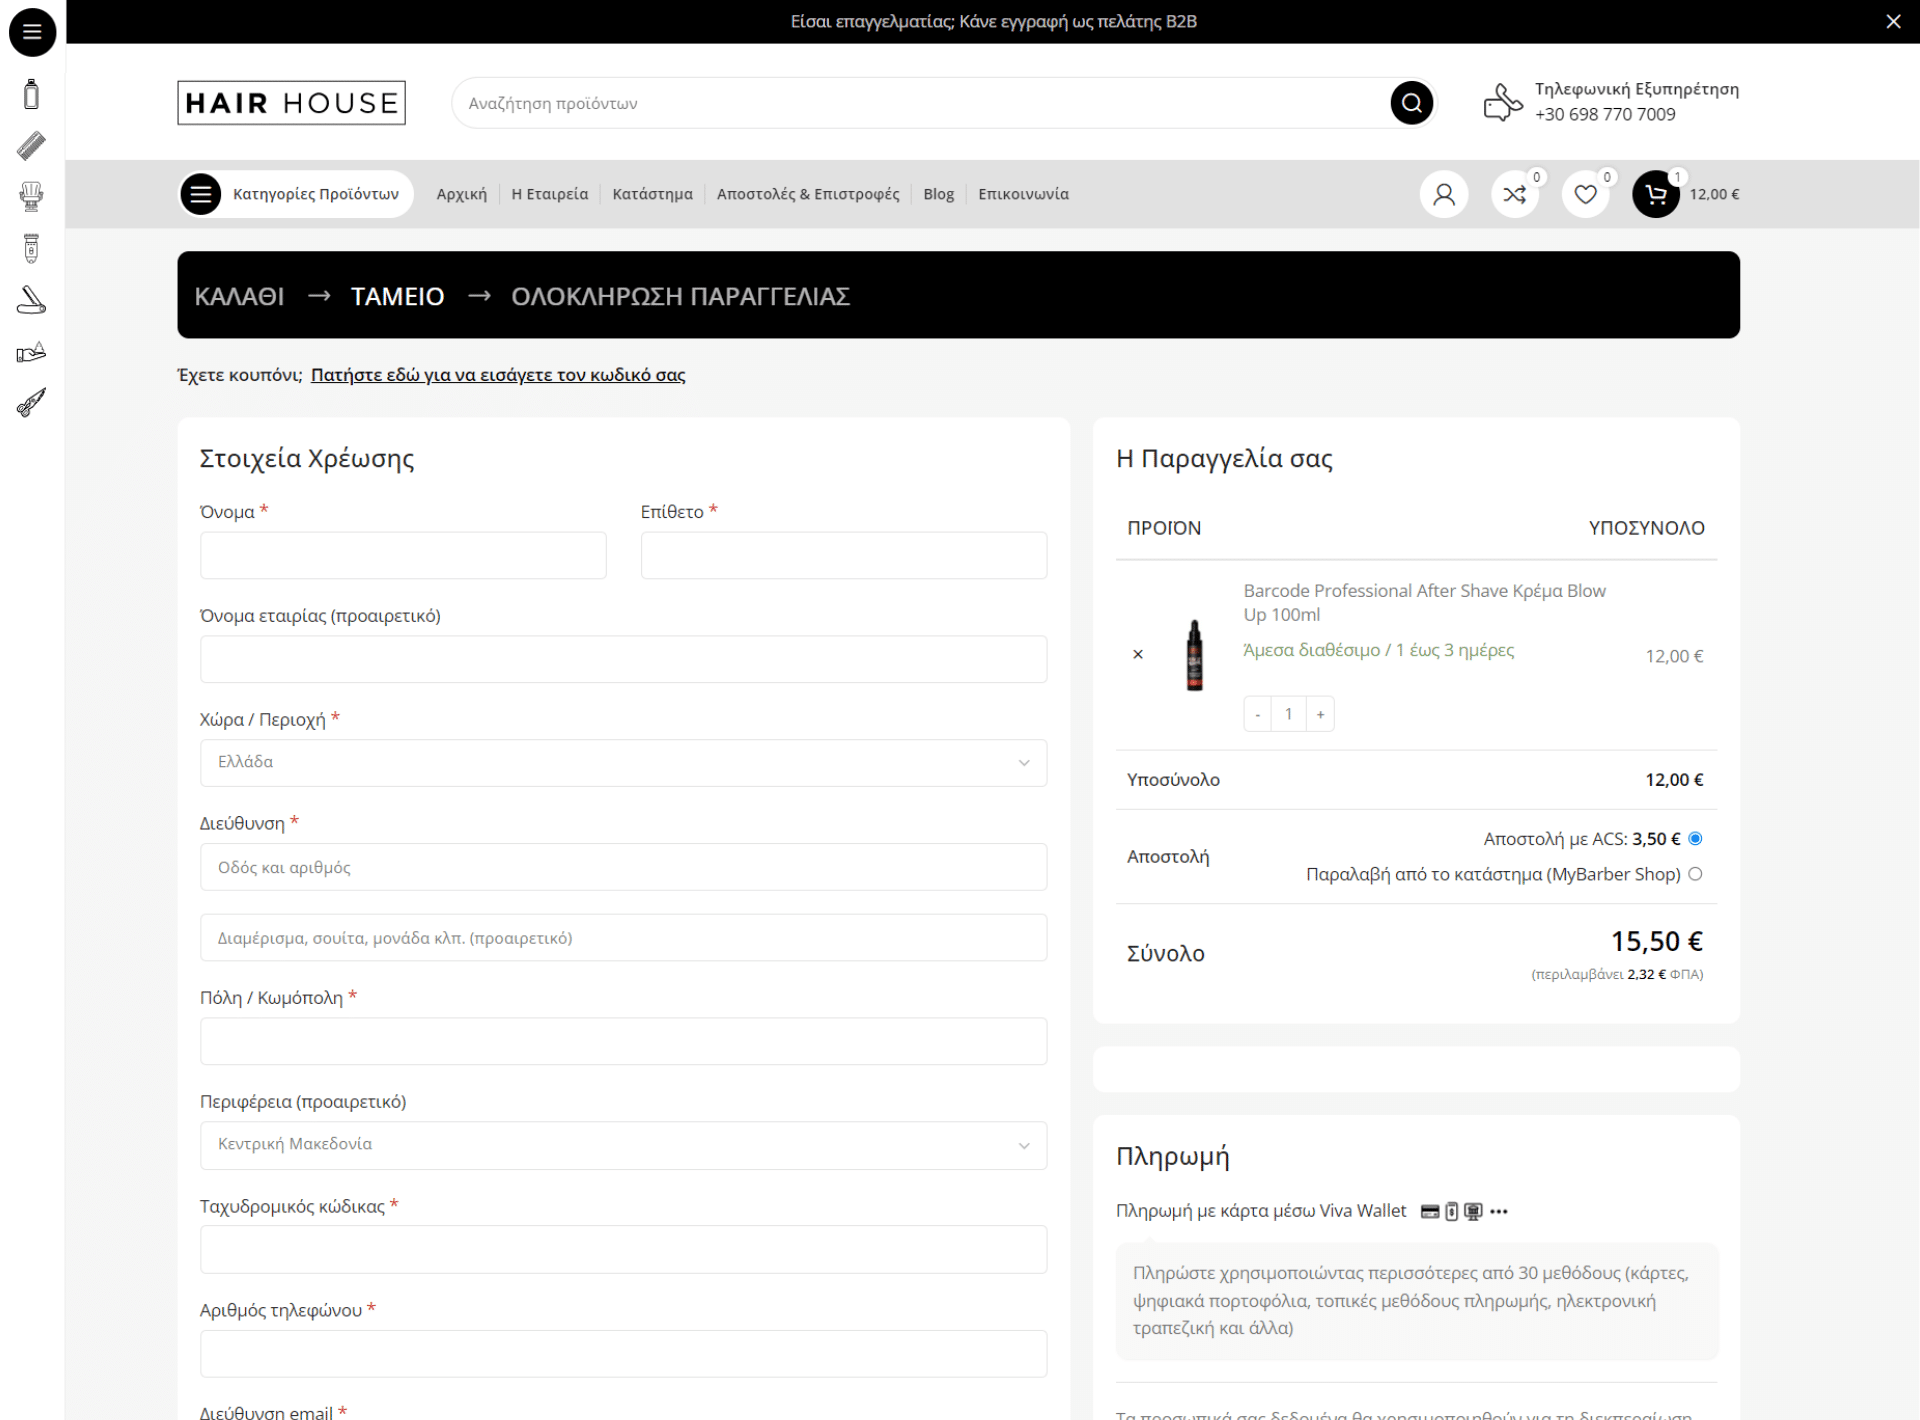Viewport: 1920px width, 1420px height.
Task: Open the Χώρα / Περιοχή dropdown
Action: pos(623,763)
